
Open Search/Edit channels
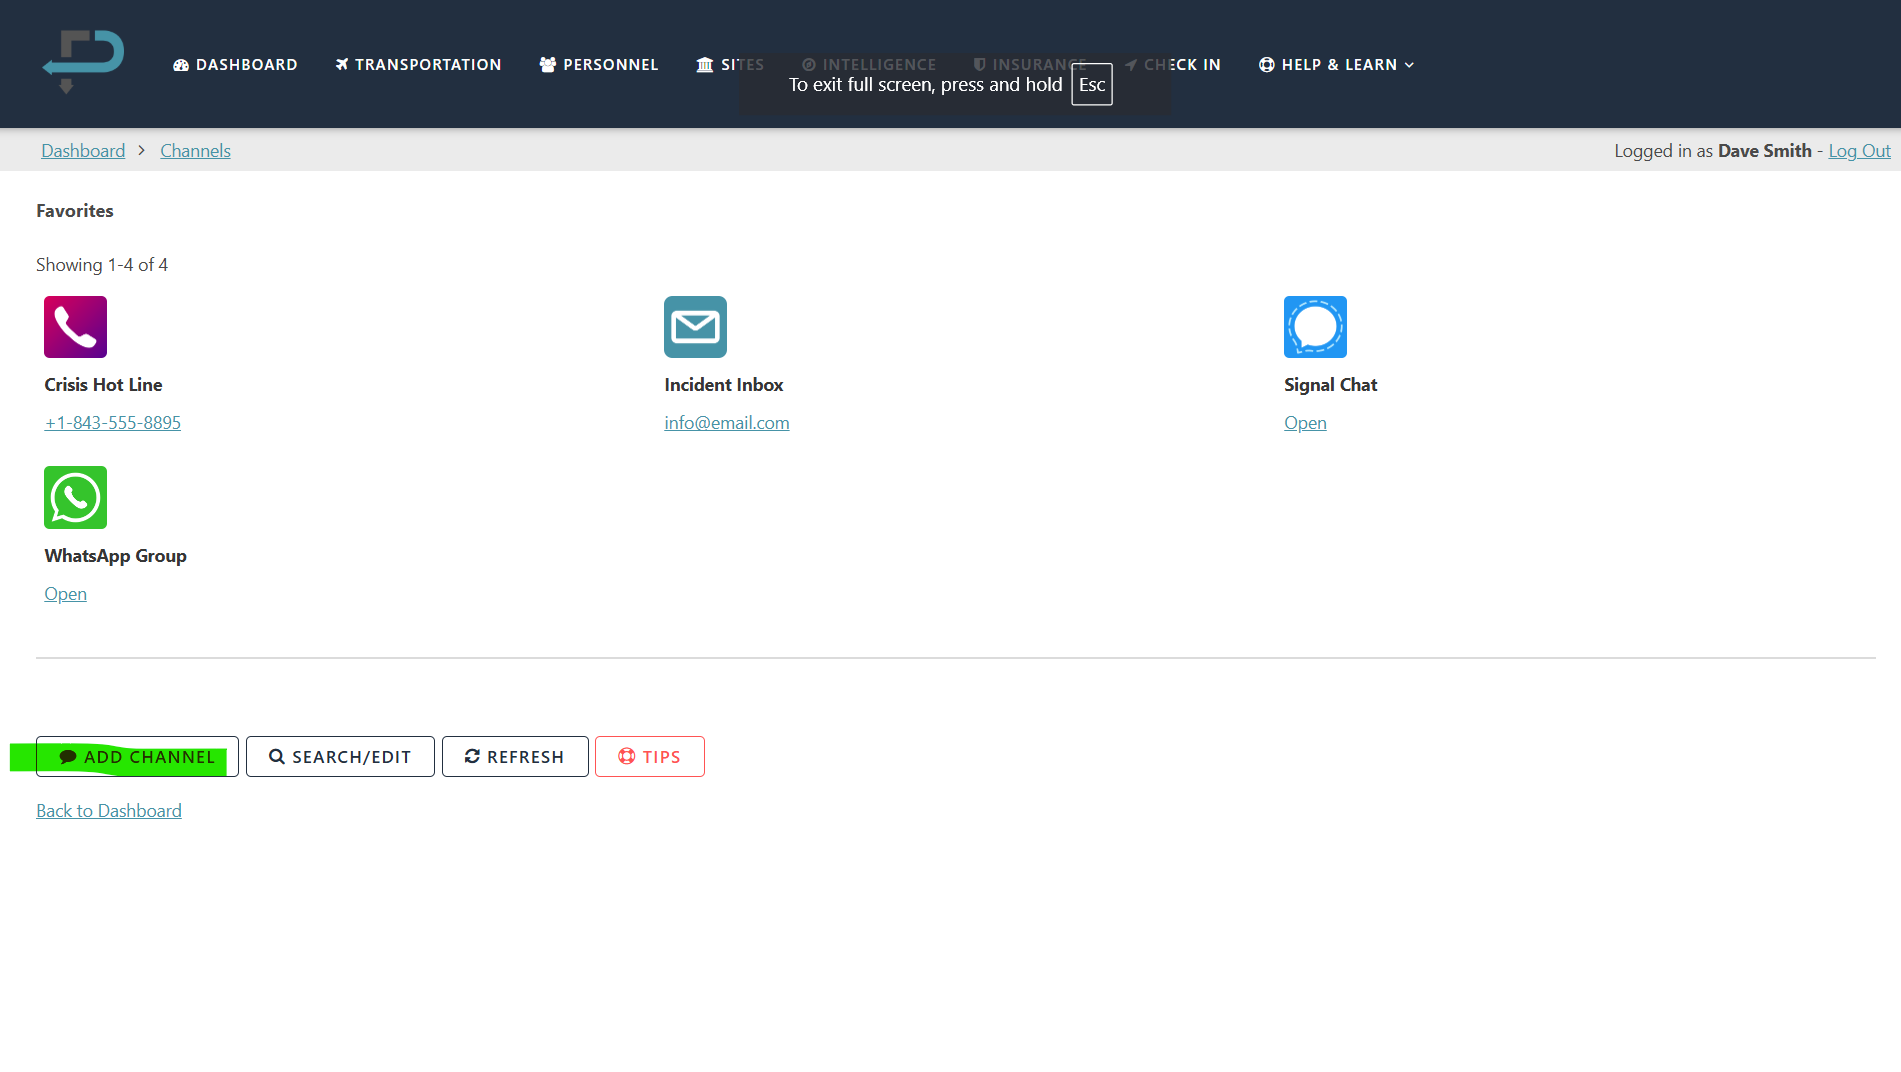(340, 757)
